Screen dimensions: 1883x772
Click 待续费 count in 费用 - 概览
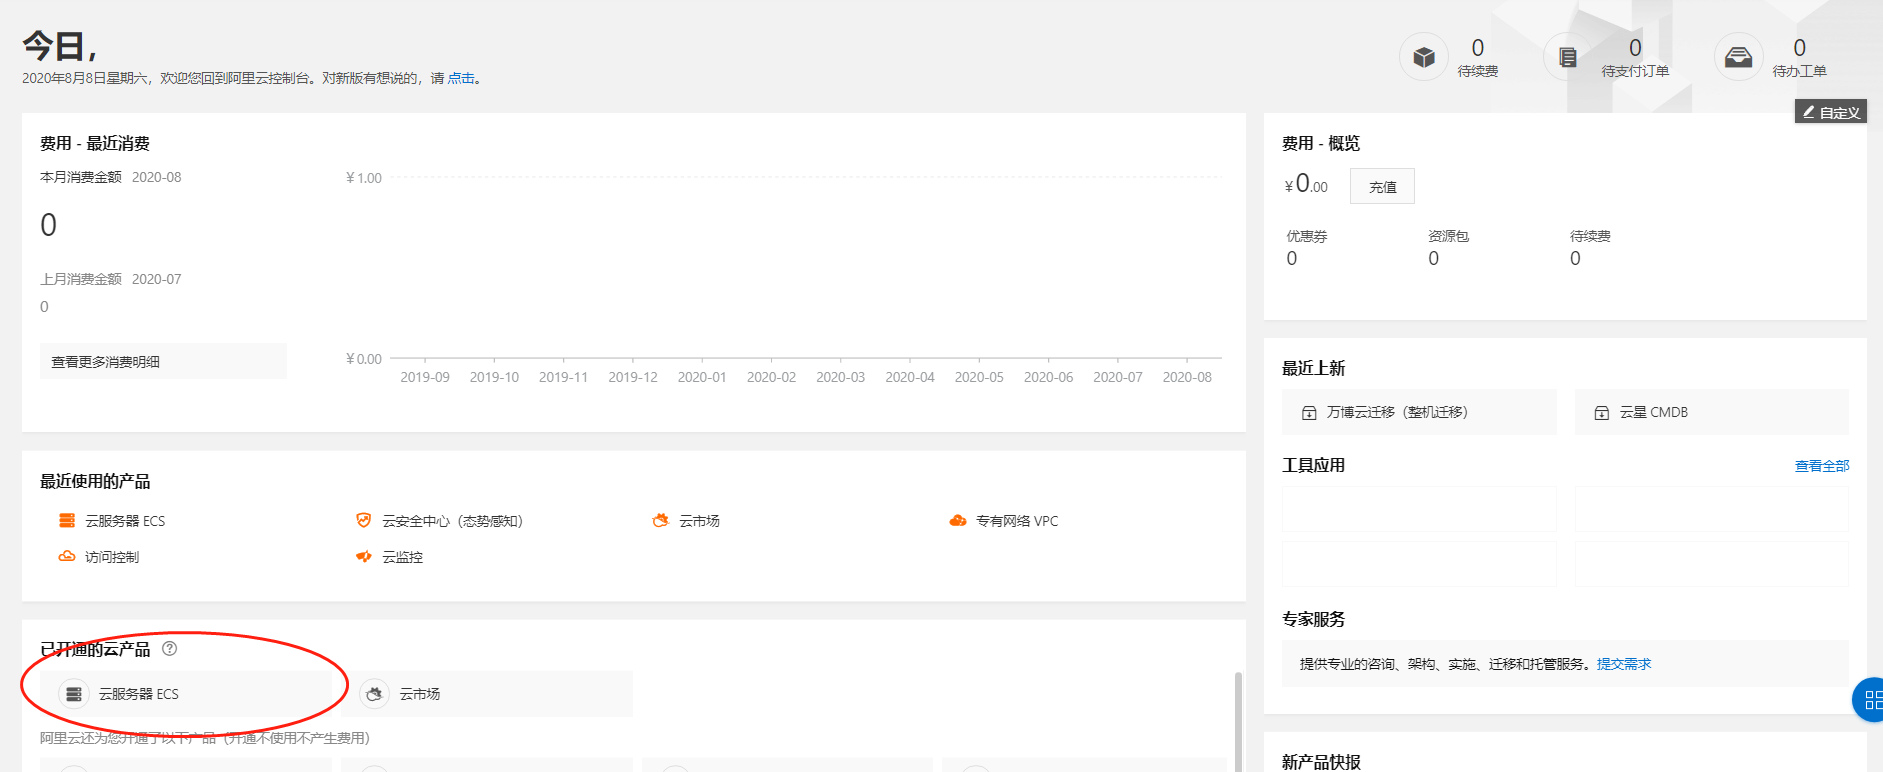(1575, 258)
